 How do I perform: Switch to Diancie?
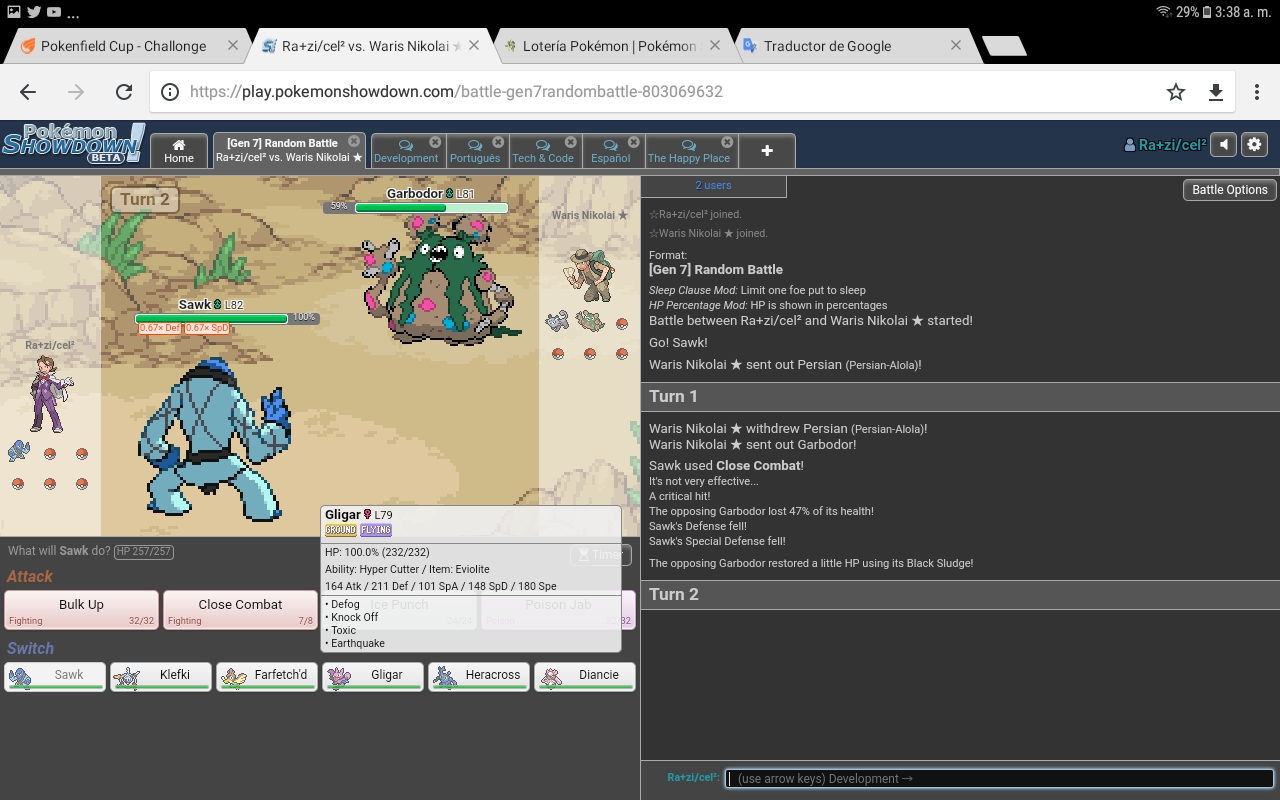tap(585, 676)
